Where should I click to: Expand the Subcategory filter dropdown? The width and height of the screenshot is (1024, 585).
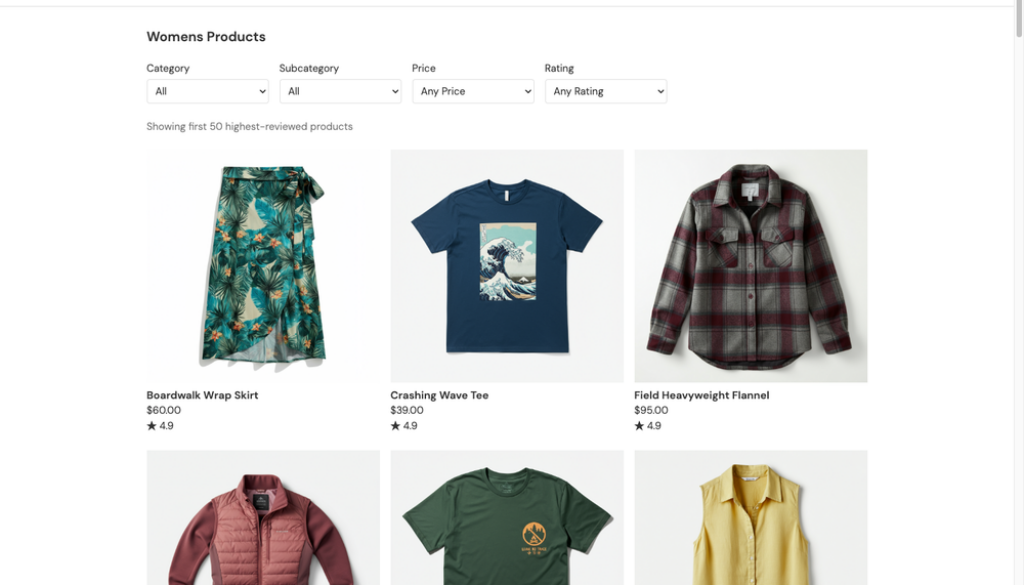pos(340,91)
